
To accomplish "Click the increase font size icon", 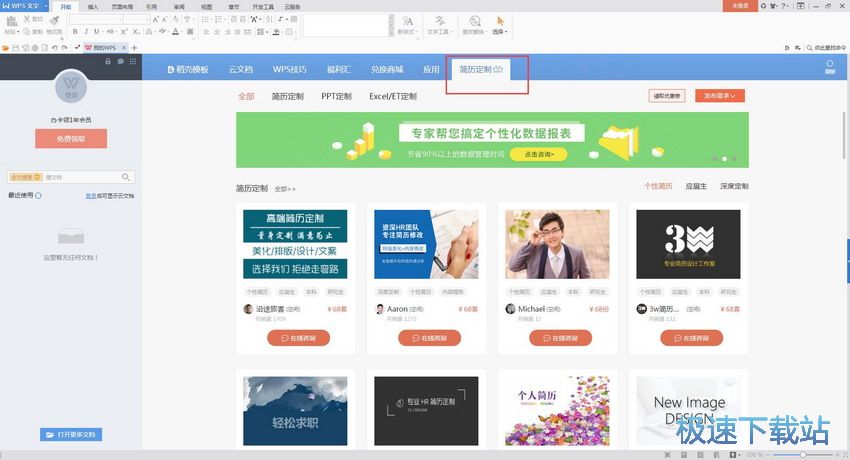I will pos(156,20).
